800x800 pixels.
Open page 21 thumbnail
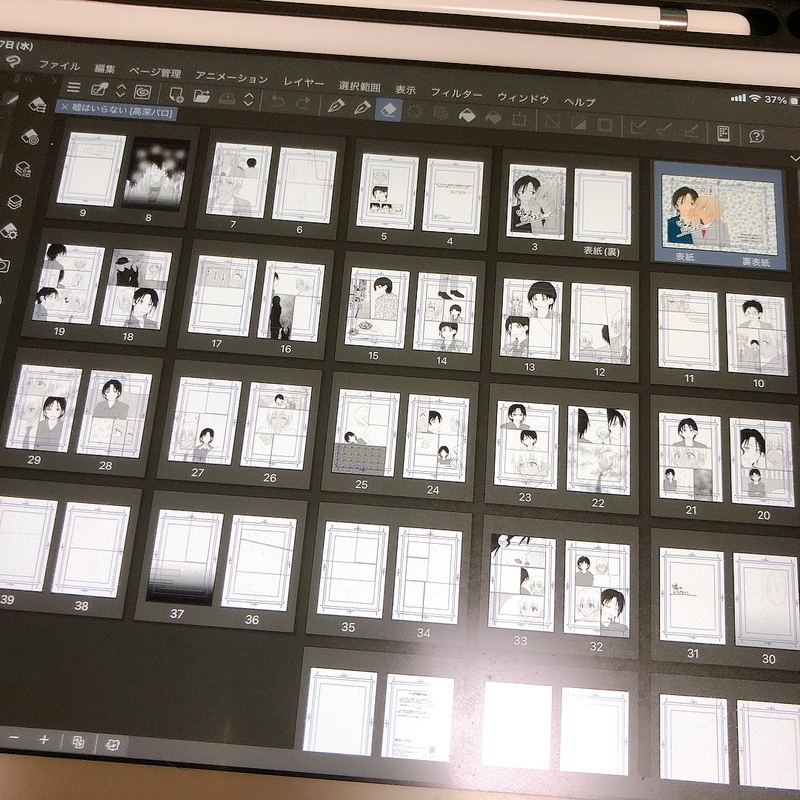690,457
